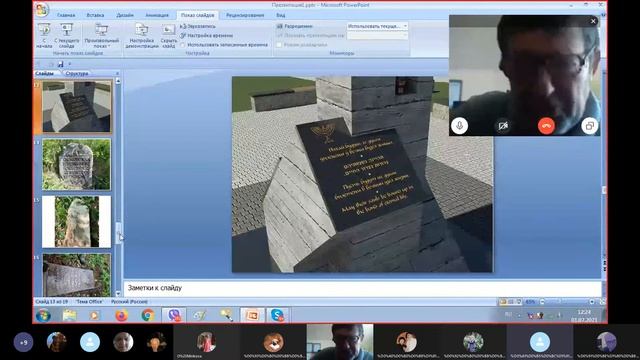Click the thumbnail pane scroll down arrow

pos(118,293)
